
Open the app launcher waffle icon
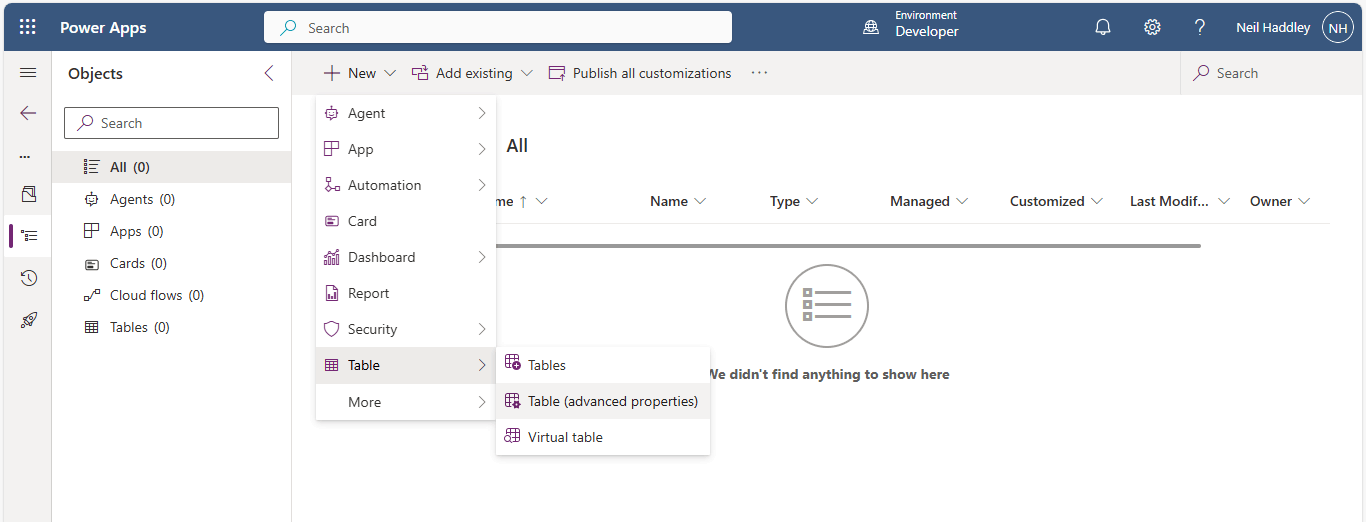[28, 27]
